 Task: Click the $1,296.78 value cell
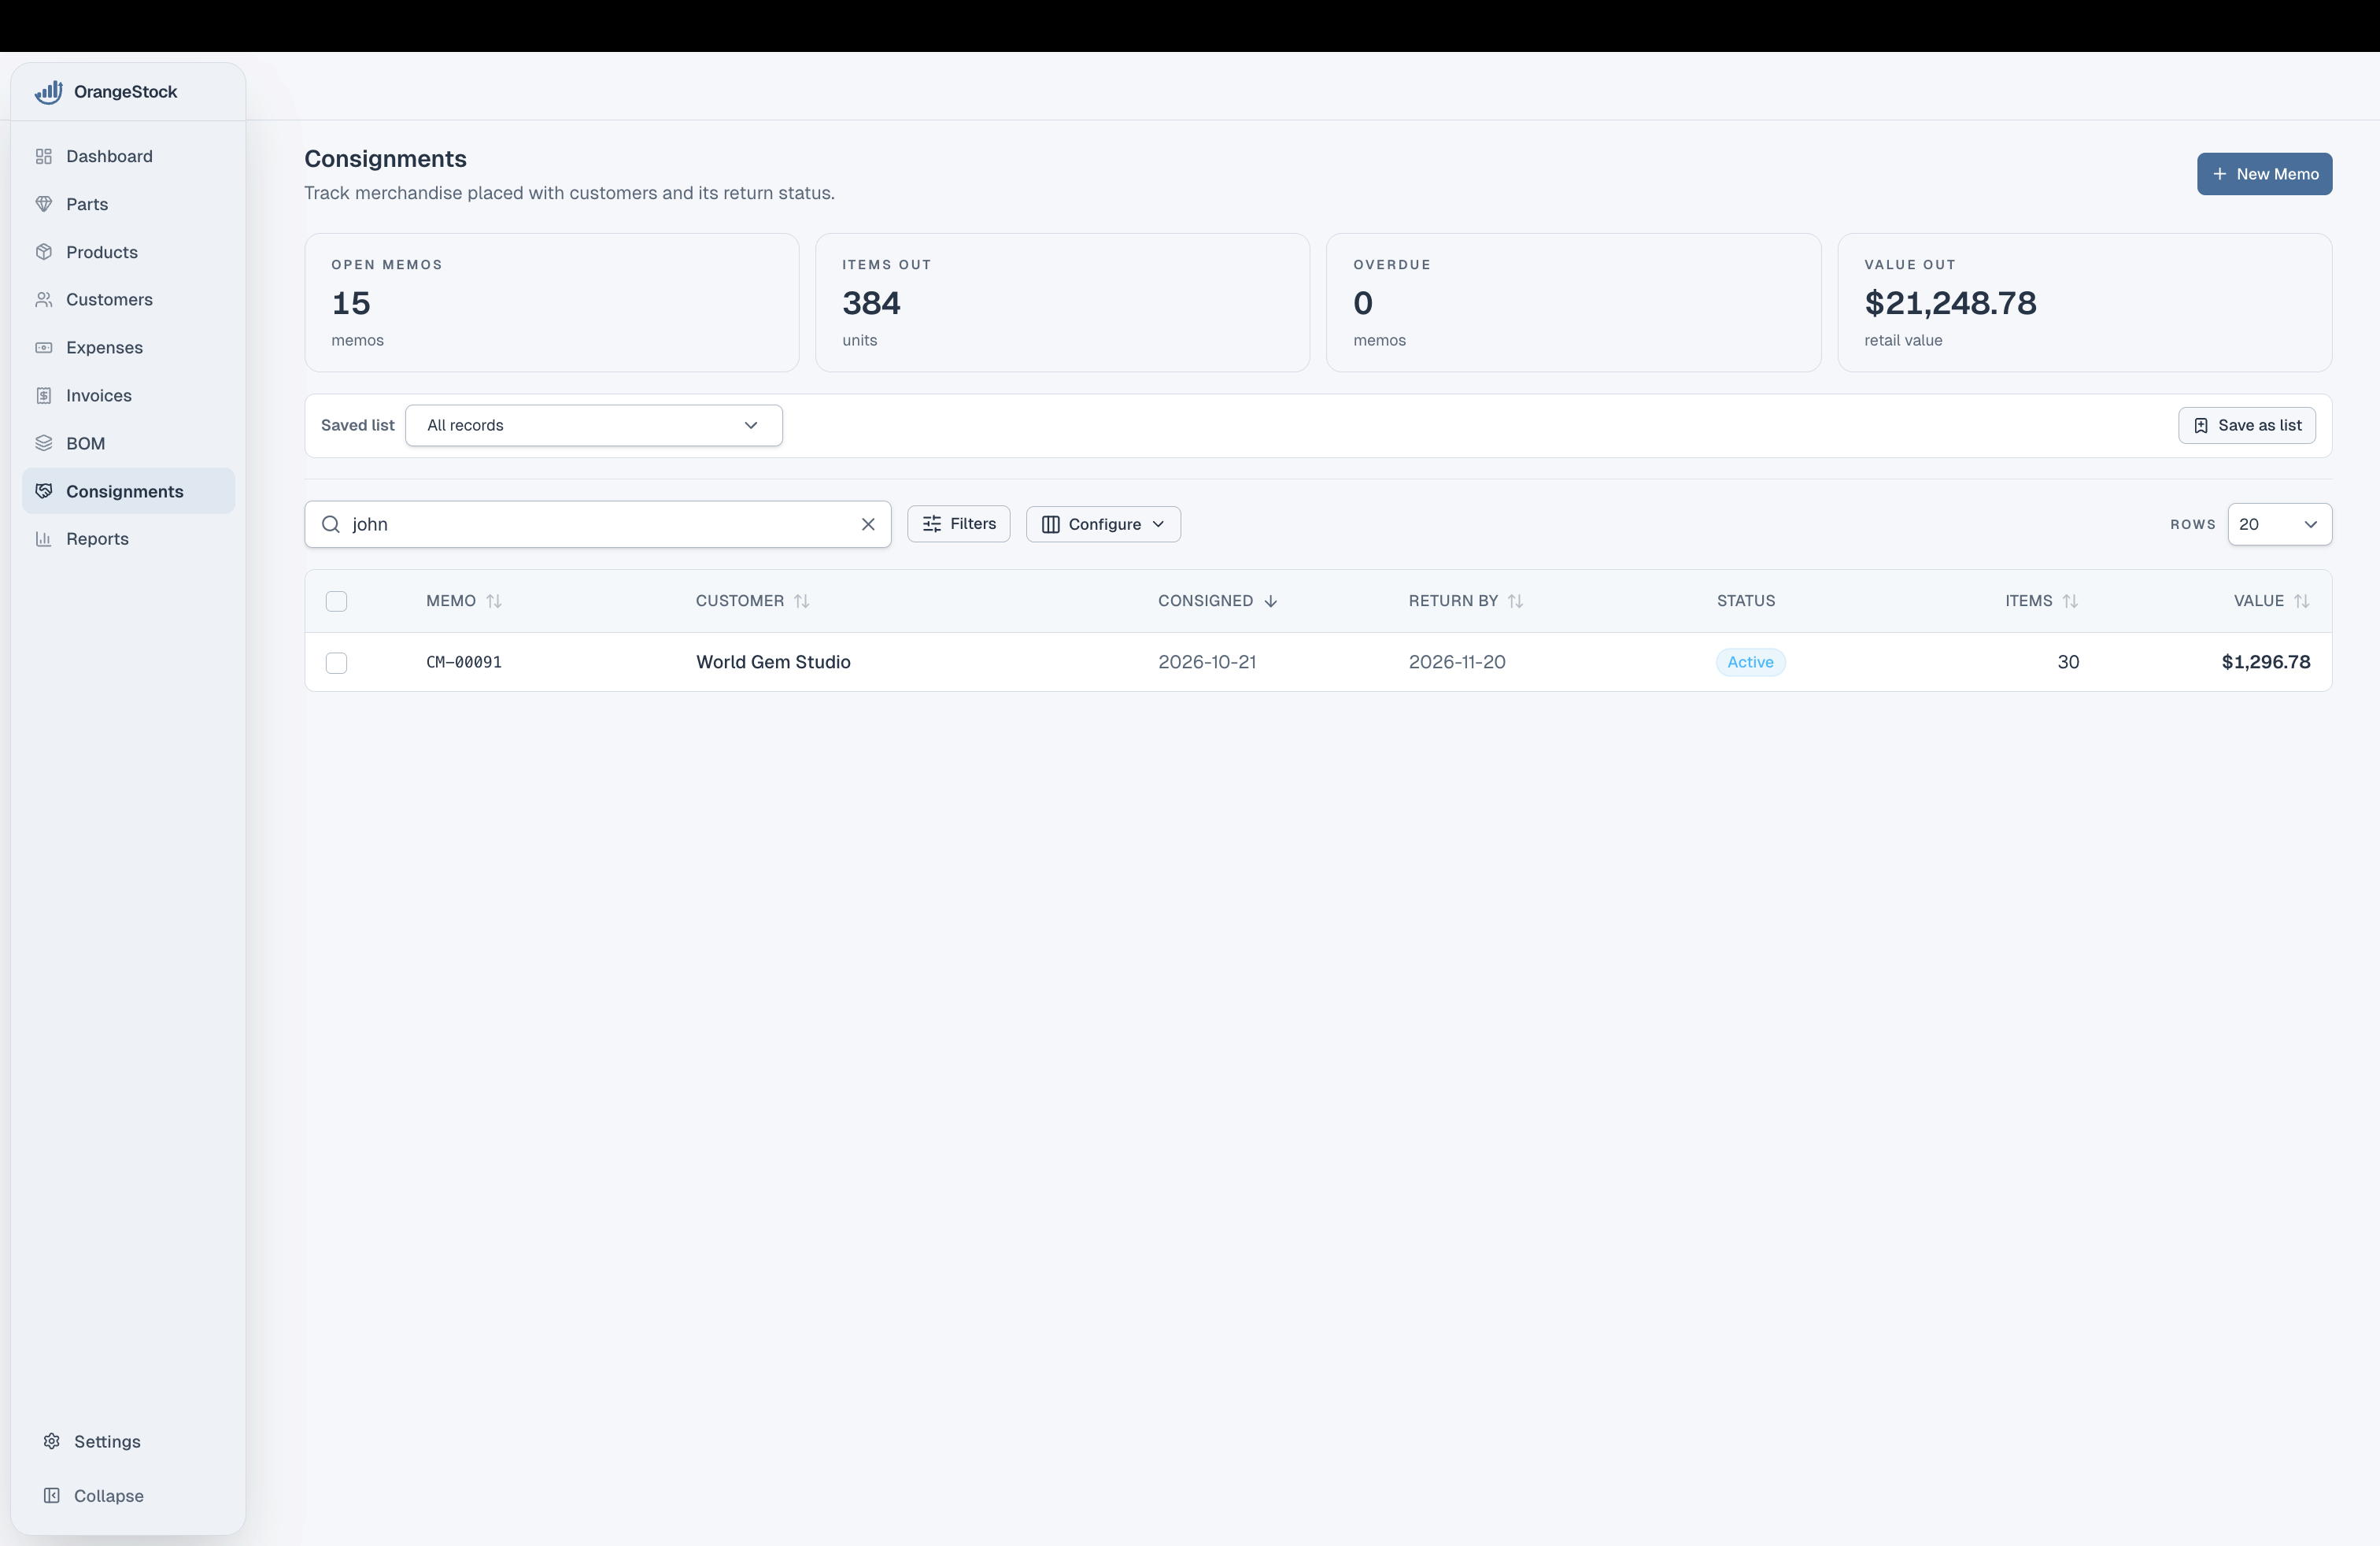coord(2266,663)
